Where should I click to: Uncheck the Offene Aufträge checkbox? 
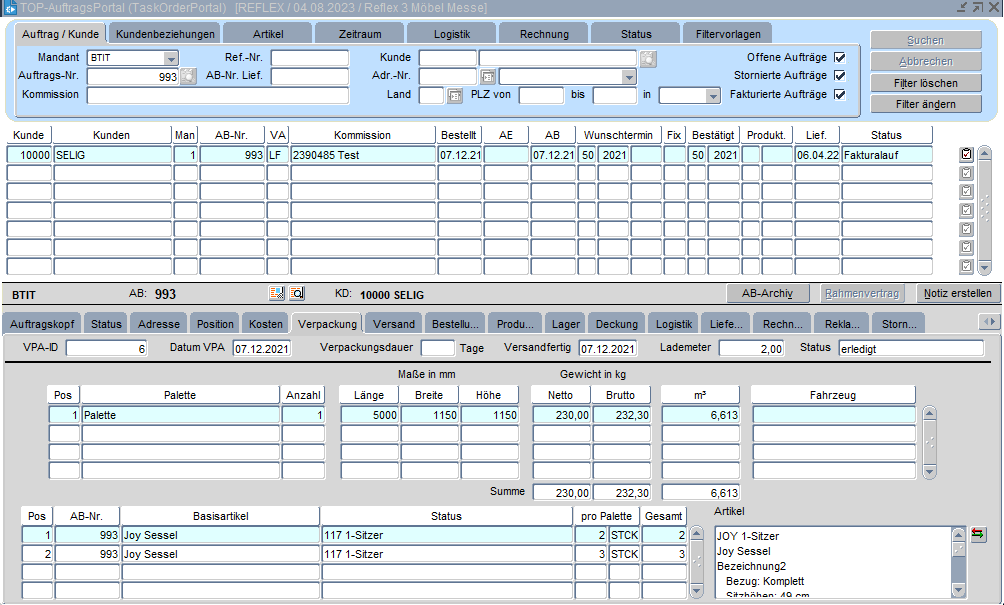tap(839, 58)
